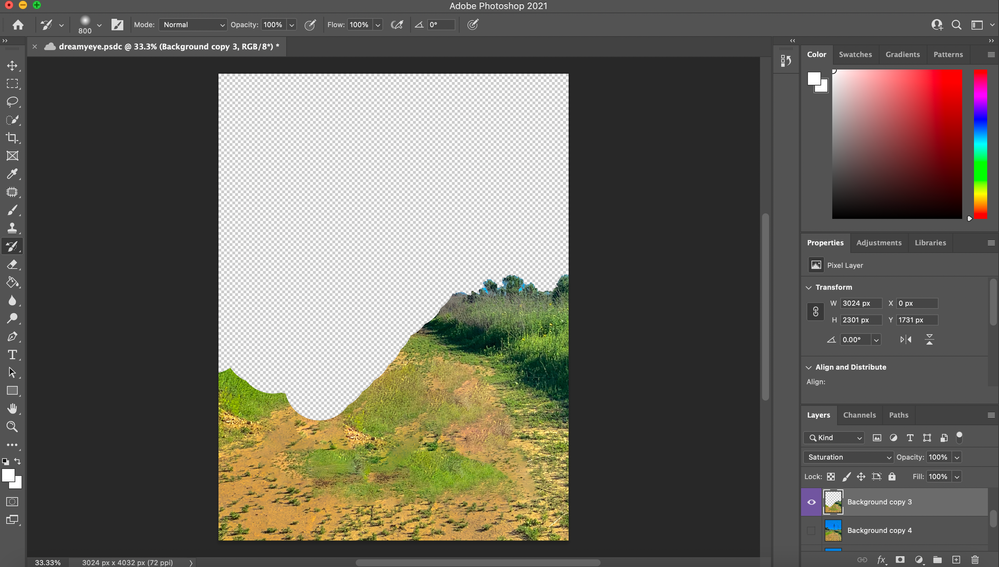Toggle link width and height constraint
This screenshot has height=567, width=999.
[815, 312]
